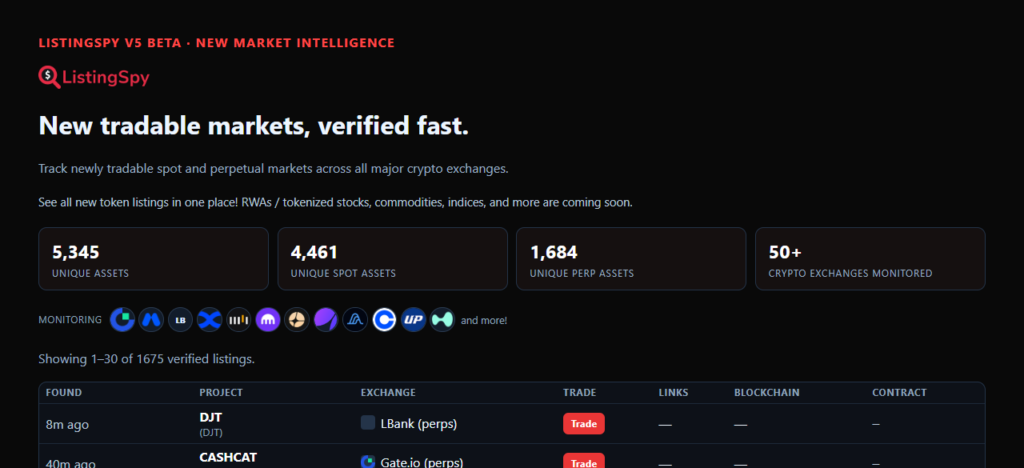
Task: Click the ListingSpy magnifier logo
Action: [50, 78]
